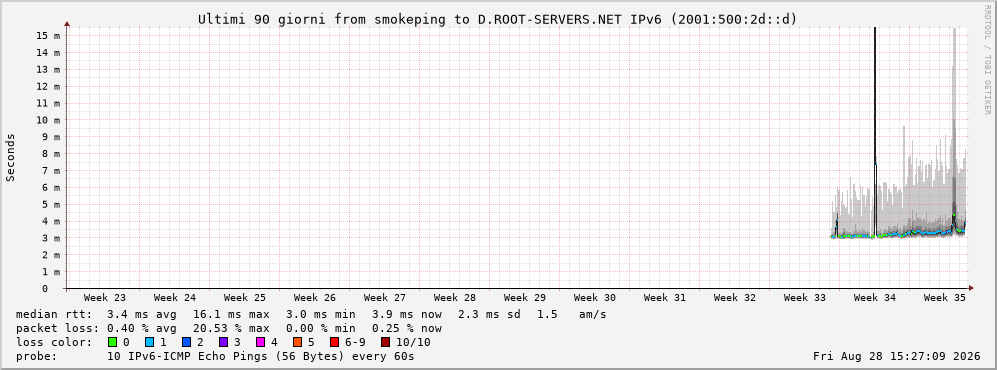
Task: Click the blue loss color 2 swatch
Action: pyautogui.click(x=186, y=342)
